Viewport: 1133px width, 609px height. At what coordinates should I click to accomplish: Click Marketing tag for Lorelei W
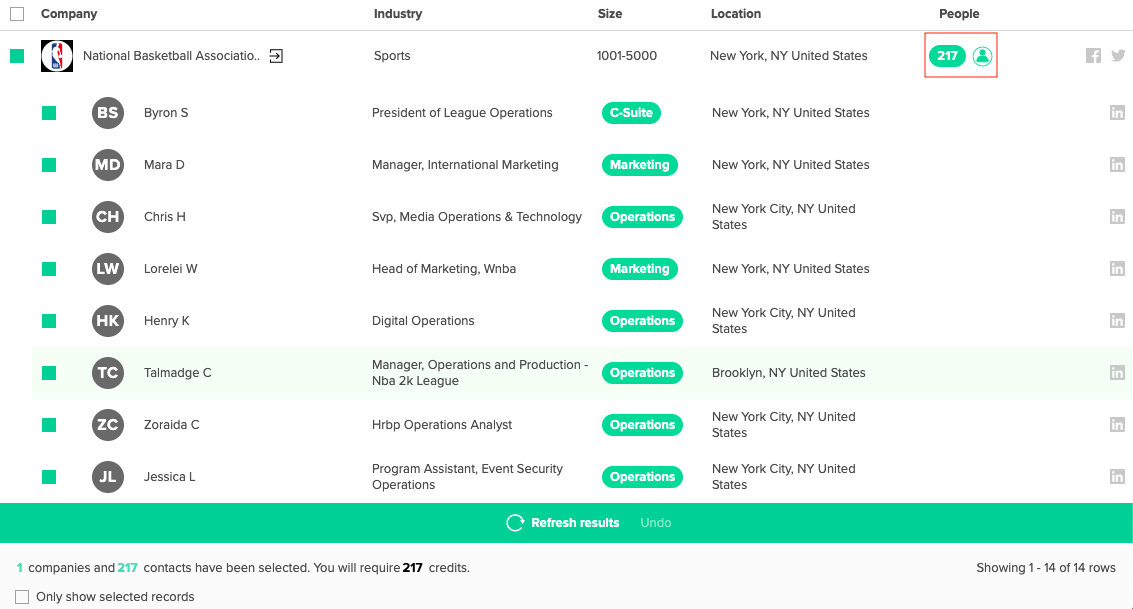point(639,269)
